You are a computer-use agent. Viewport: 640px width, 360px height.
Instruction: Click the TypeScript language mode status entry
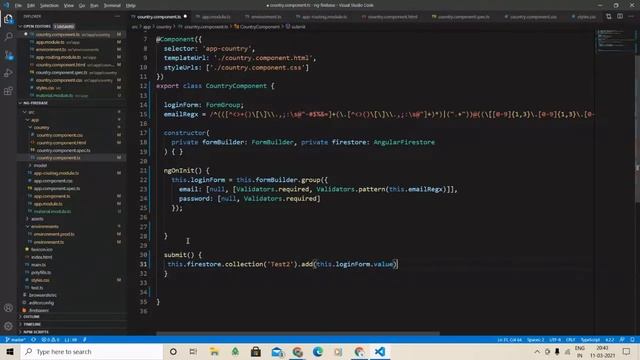coord(590,340)
